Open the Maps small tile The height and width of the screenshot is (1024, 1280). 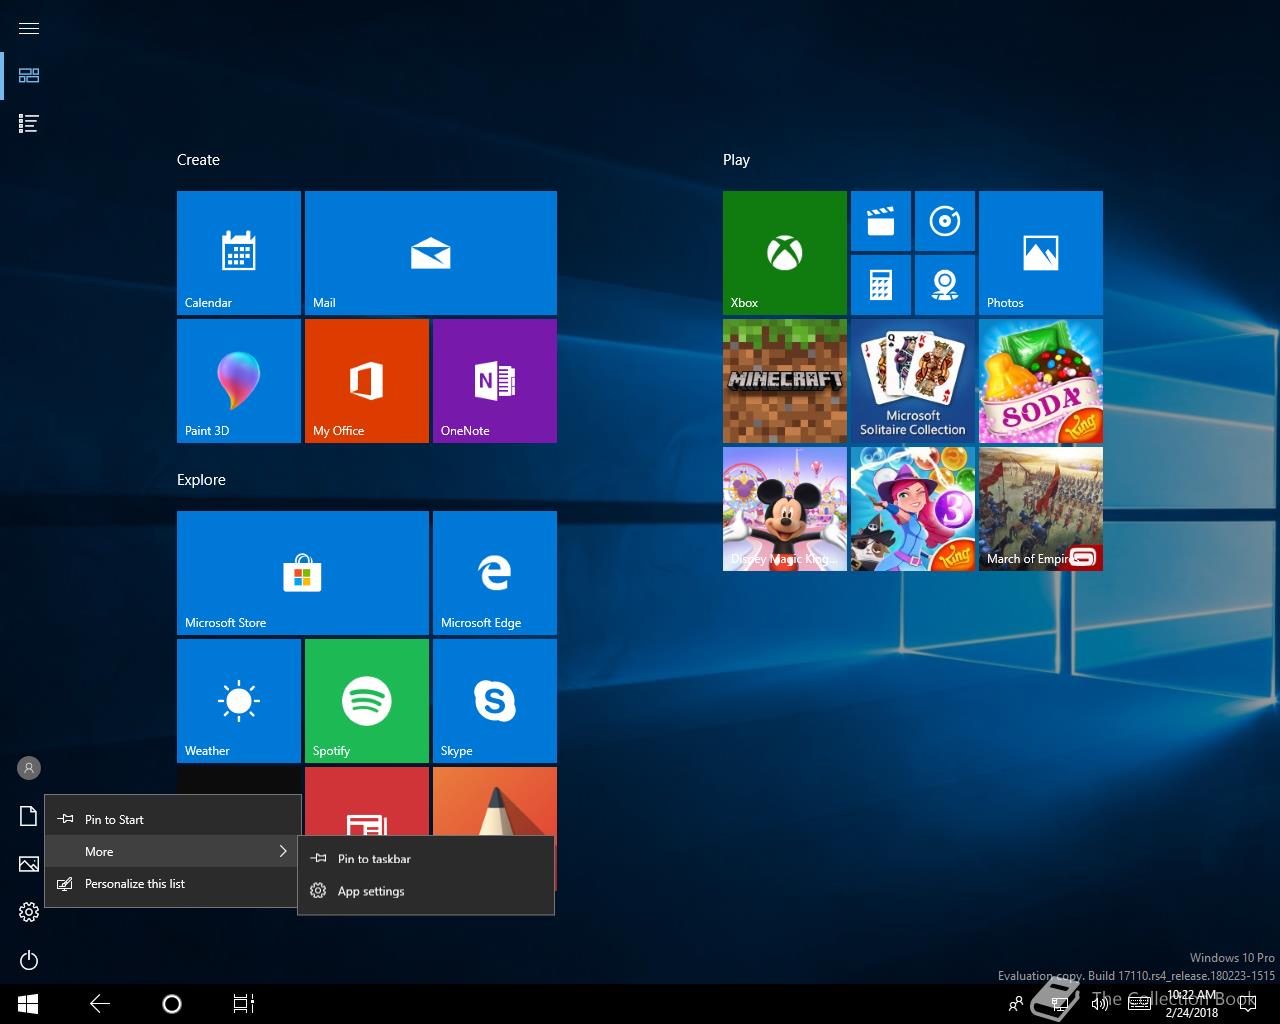click(x=945, y=285)
